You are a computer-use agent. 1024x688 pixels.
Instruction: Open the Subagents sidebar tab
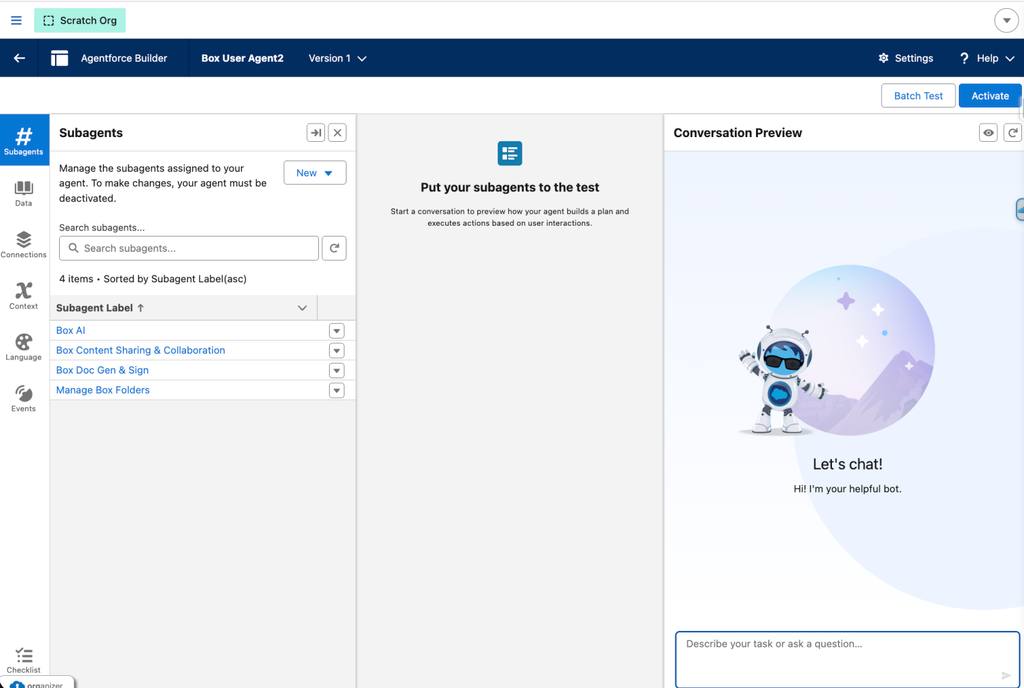pyautogui.click(x=24, y=140)
